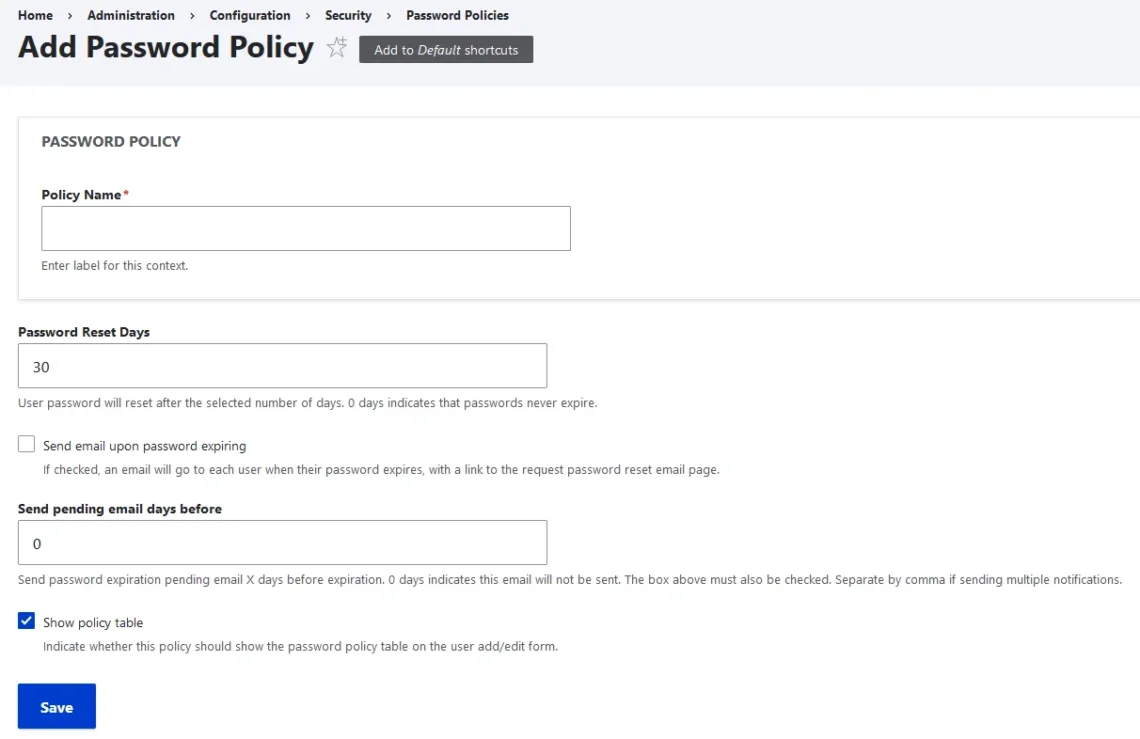Open the Password Policies breadcrumb link

(457, 15)
